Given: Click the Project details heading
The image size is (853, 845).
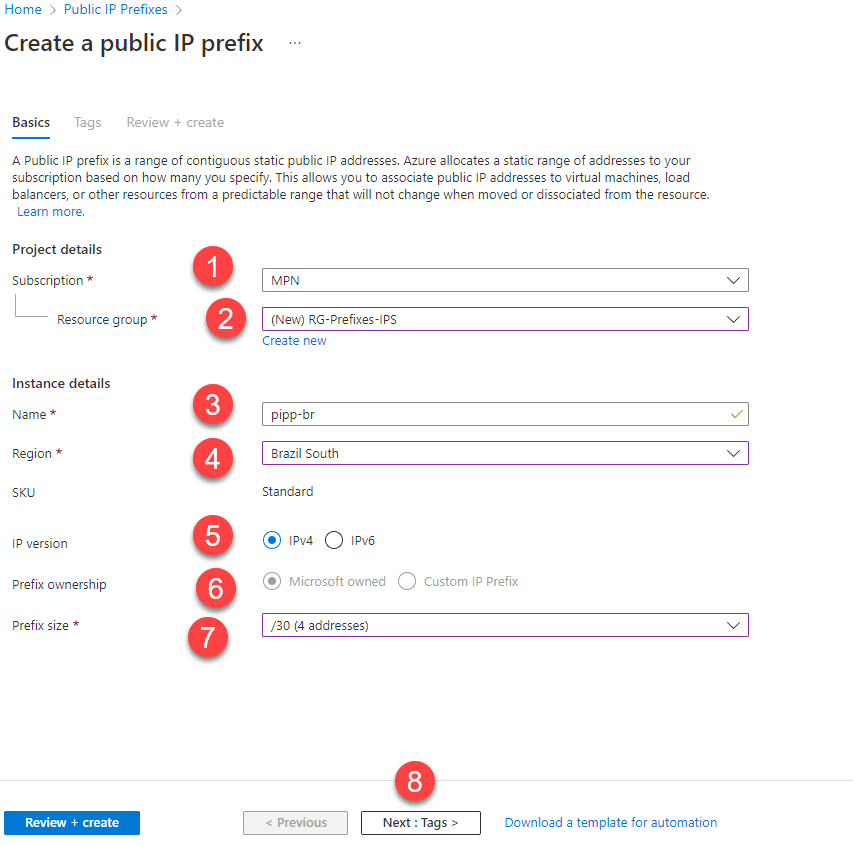Looking at the screenshot, I should (x=57, y=249).
